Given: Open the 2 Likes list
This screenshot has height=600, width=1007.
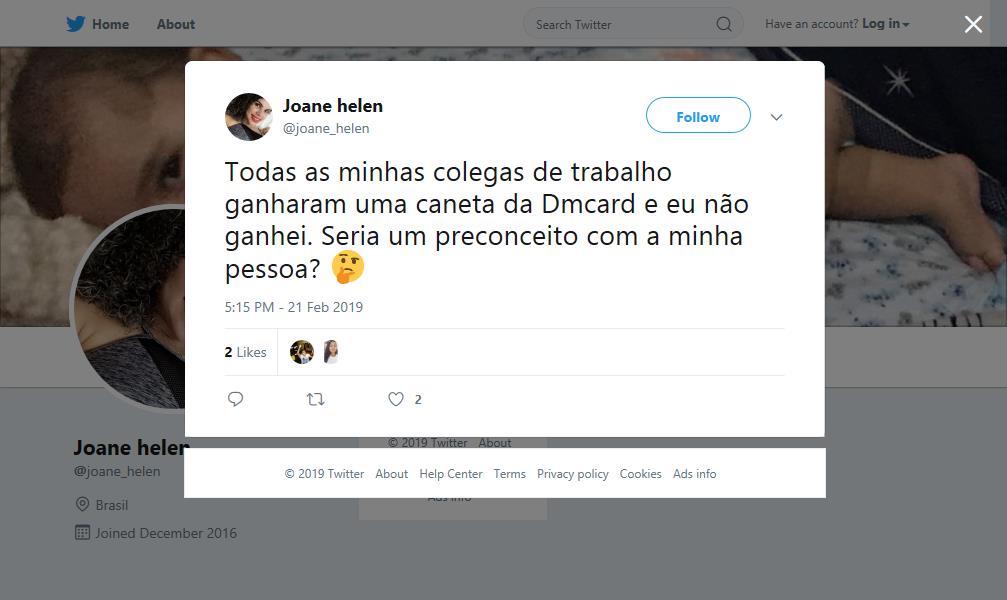Looking at the screenshot, I should tap(246, 352).
